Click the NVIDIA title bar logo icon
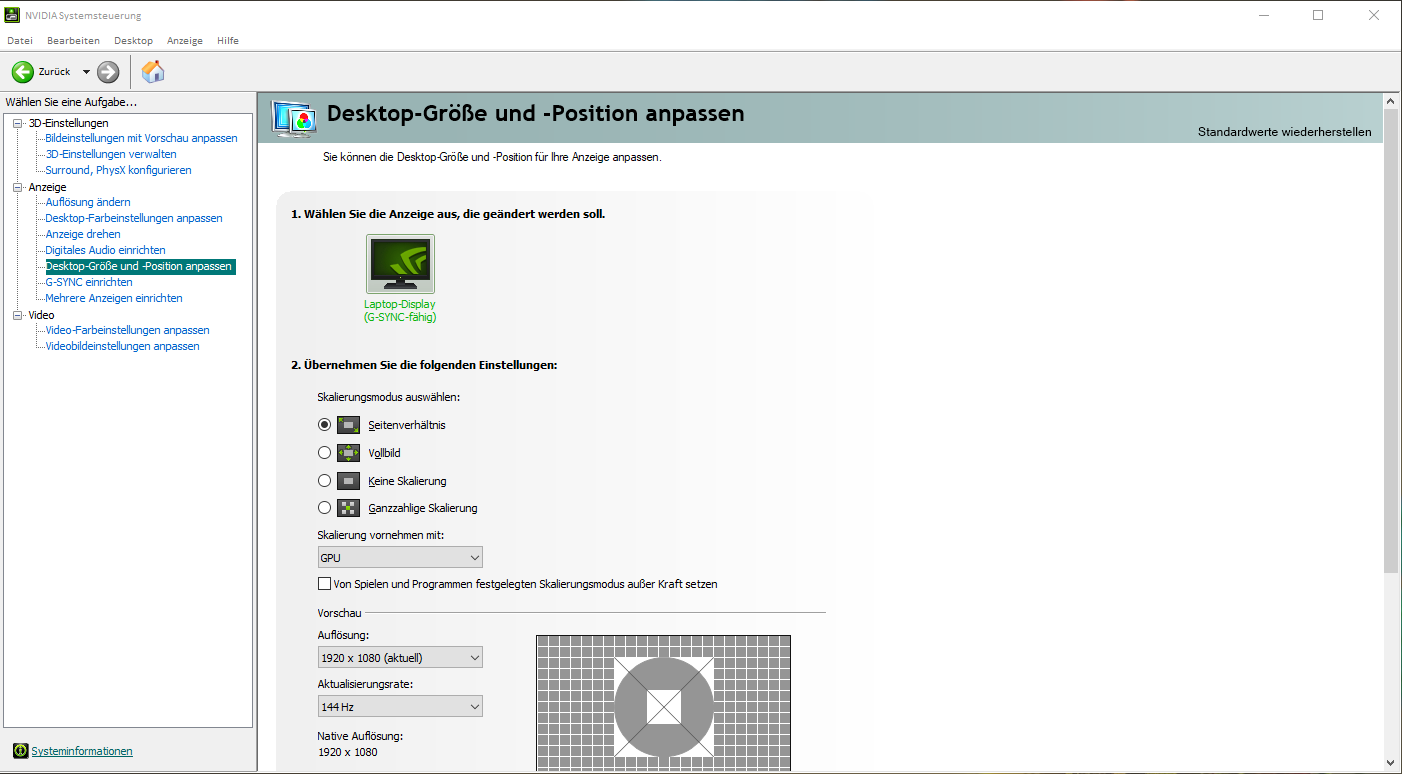This screenshot has width=1402, height=774. [13, 15]
